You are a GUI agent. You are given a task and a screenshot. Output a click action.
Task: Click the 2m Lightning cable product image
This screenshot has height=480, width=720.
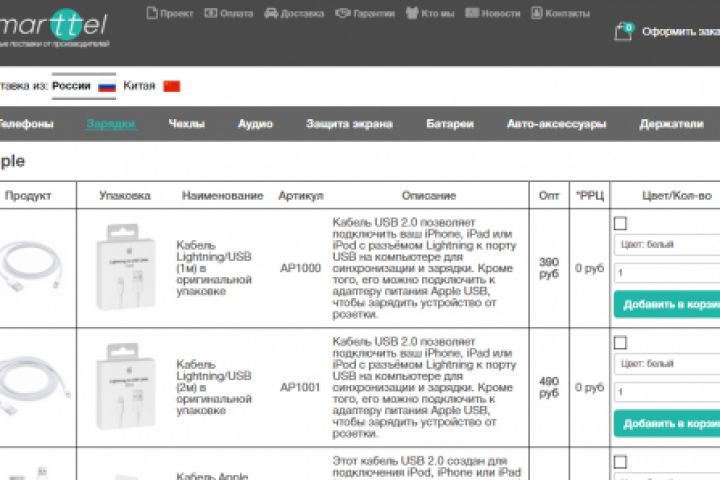(x=34, y=387)
